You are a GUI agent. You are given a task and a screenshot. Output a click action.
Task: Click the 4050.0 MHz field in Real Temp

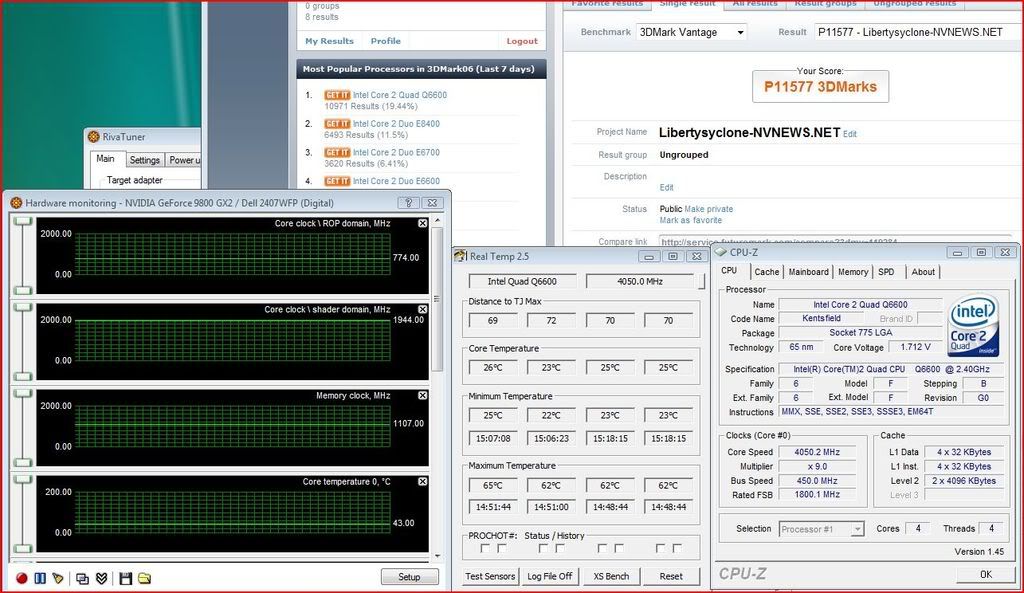click(640, 281)
